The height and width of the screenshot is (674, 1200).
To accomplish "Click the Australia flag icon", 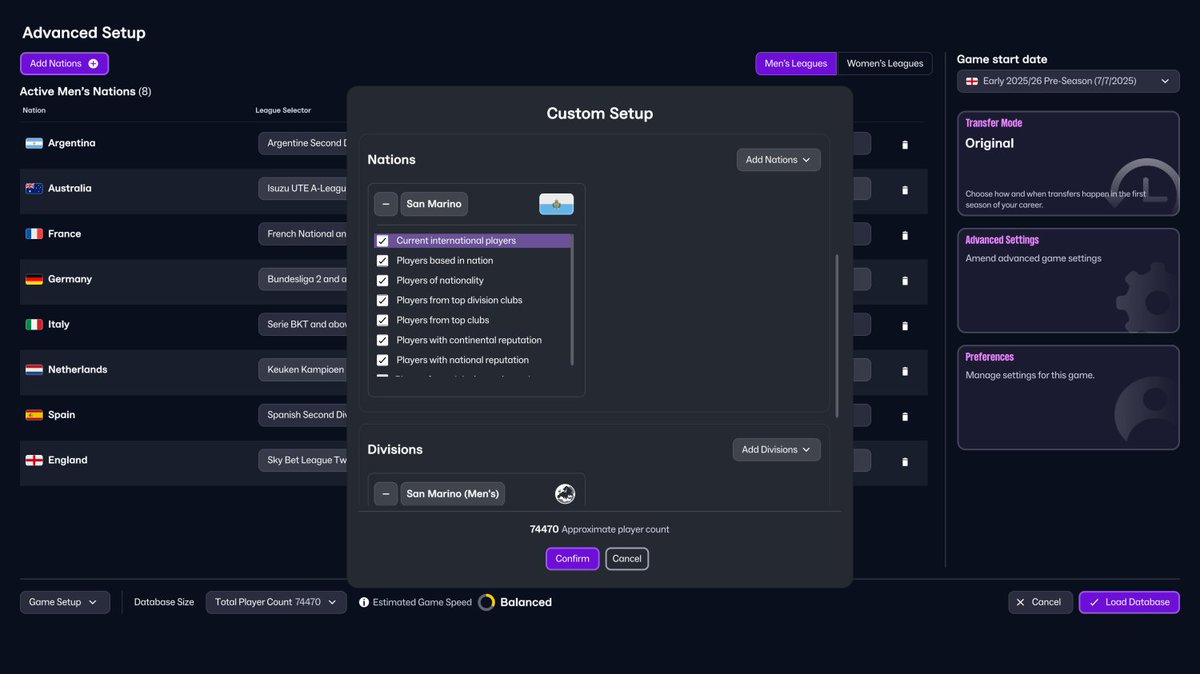I will pyautogui.click(x=34, y=188).
